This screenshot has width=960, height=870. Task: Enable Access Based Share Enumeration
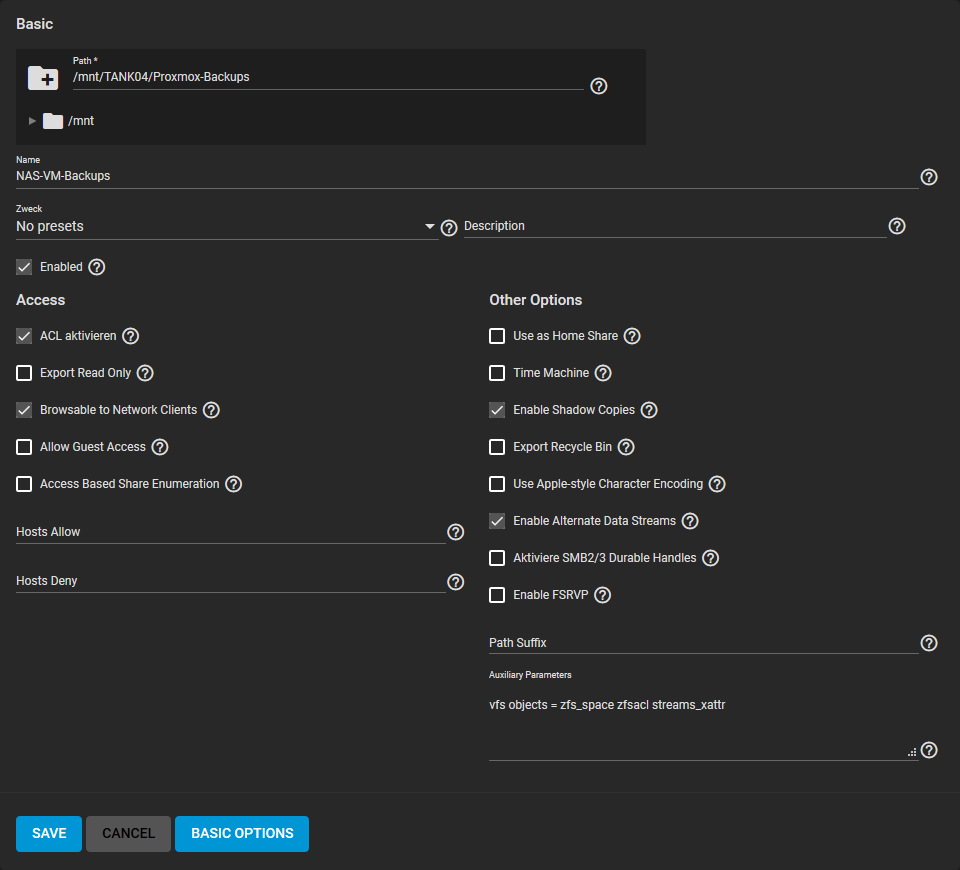(x=24, y=484)
